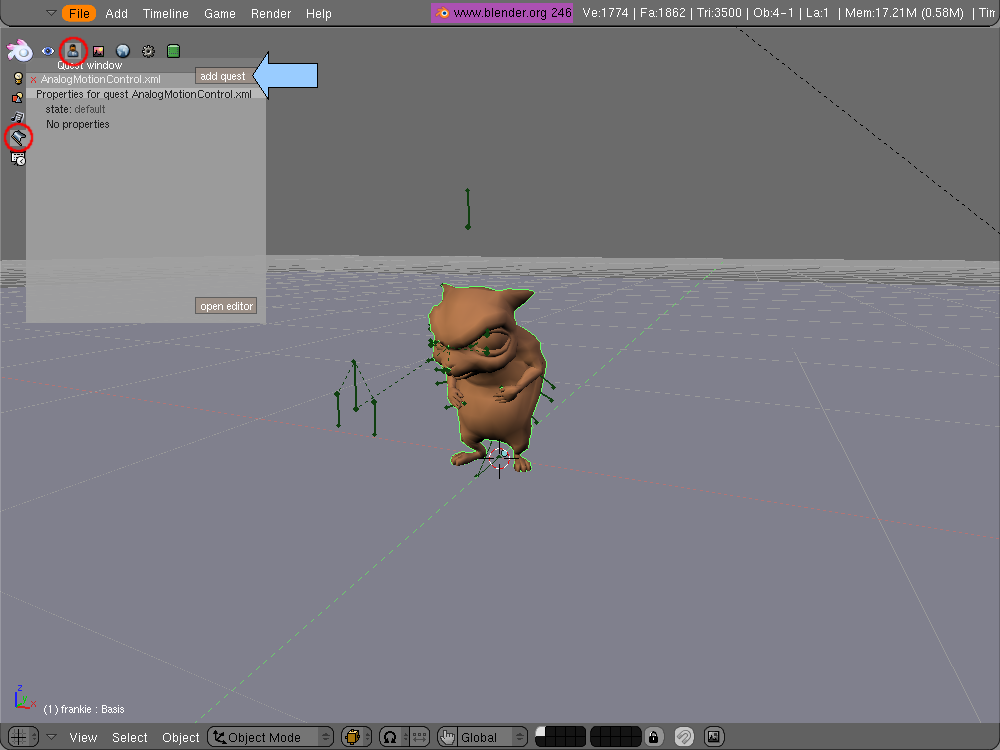
Task: Click the flag icon in left sidebar
Action: pos(18,137)
